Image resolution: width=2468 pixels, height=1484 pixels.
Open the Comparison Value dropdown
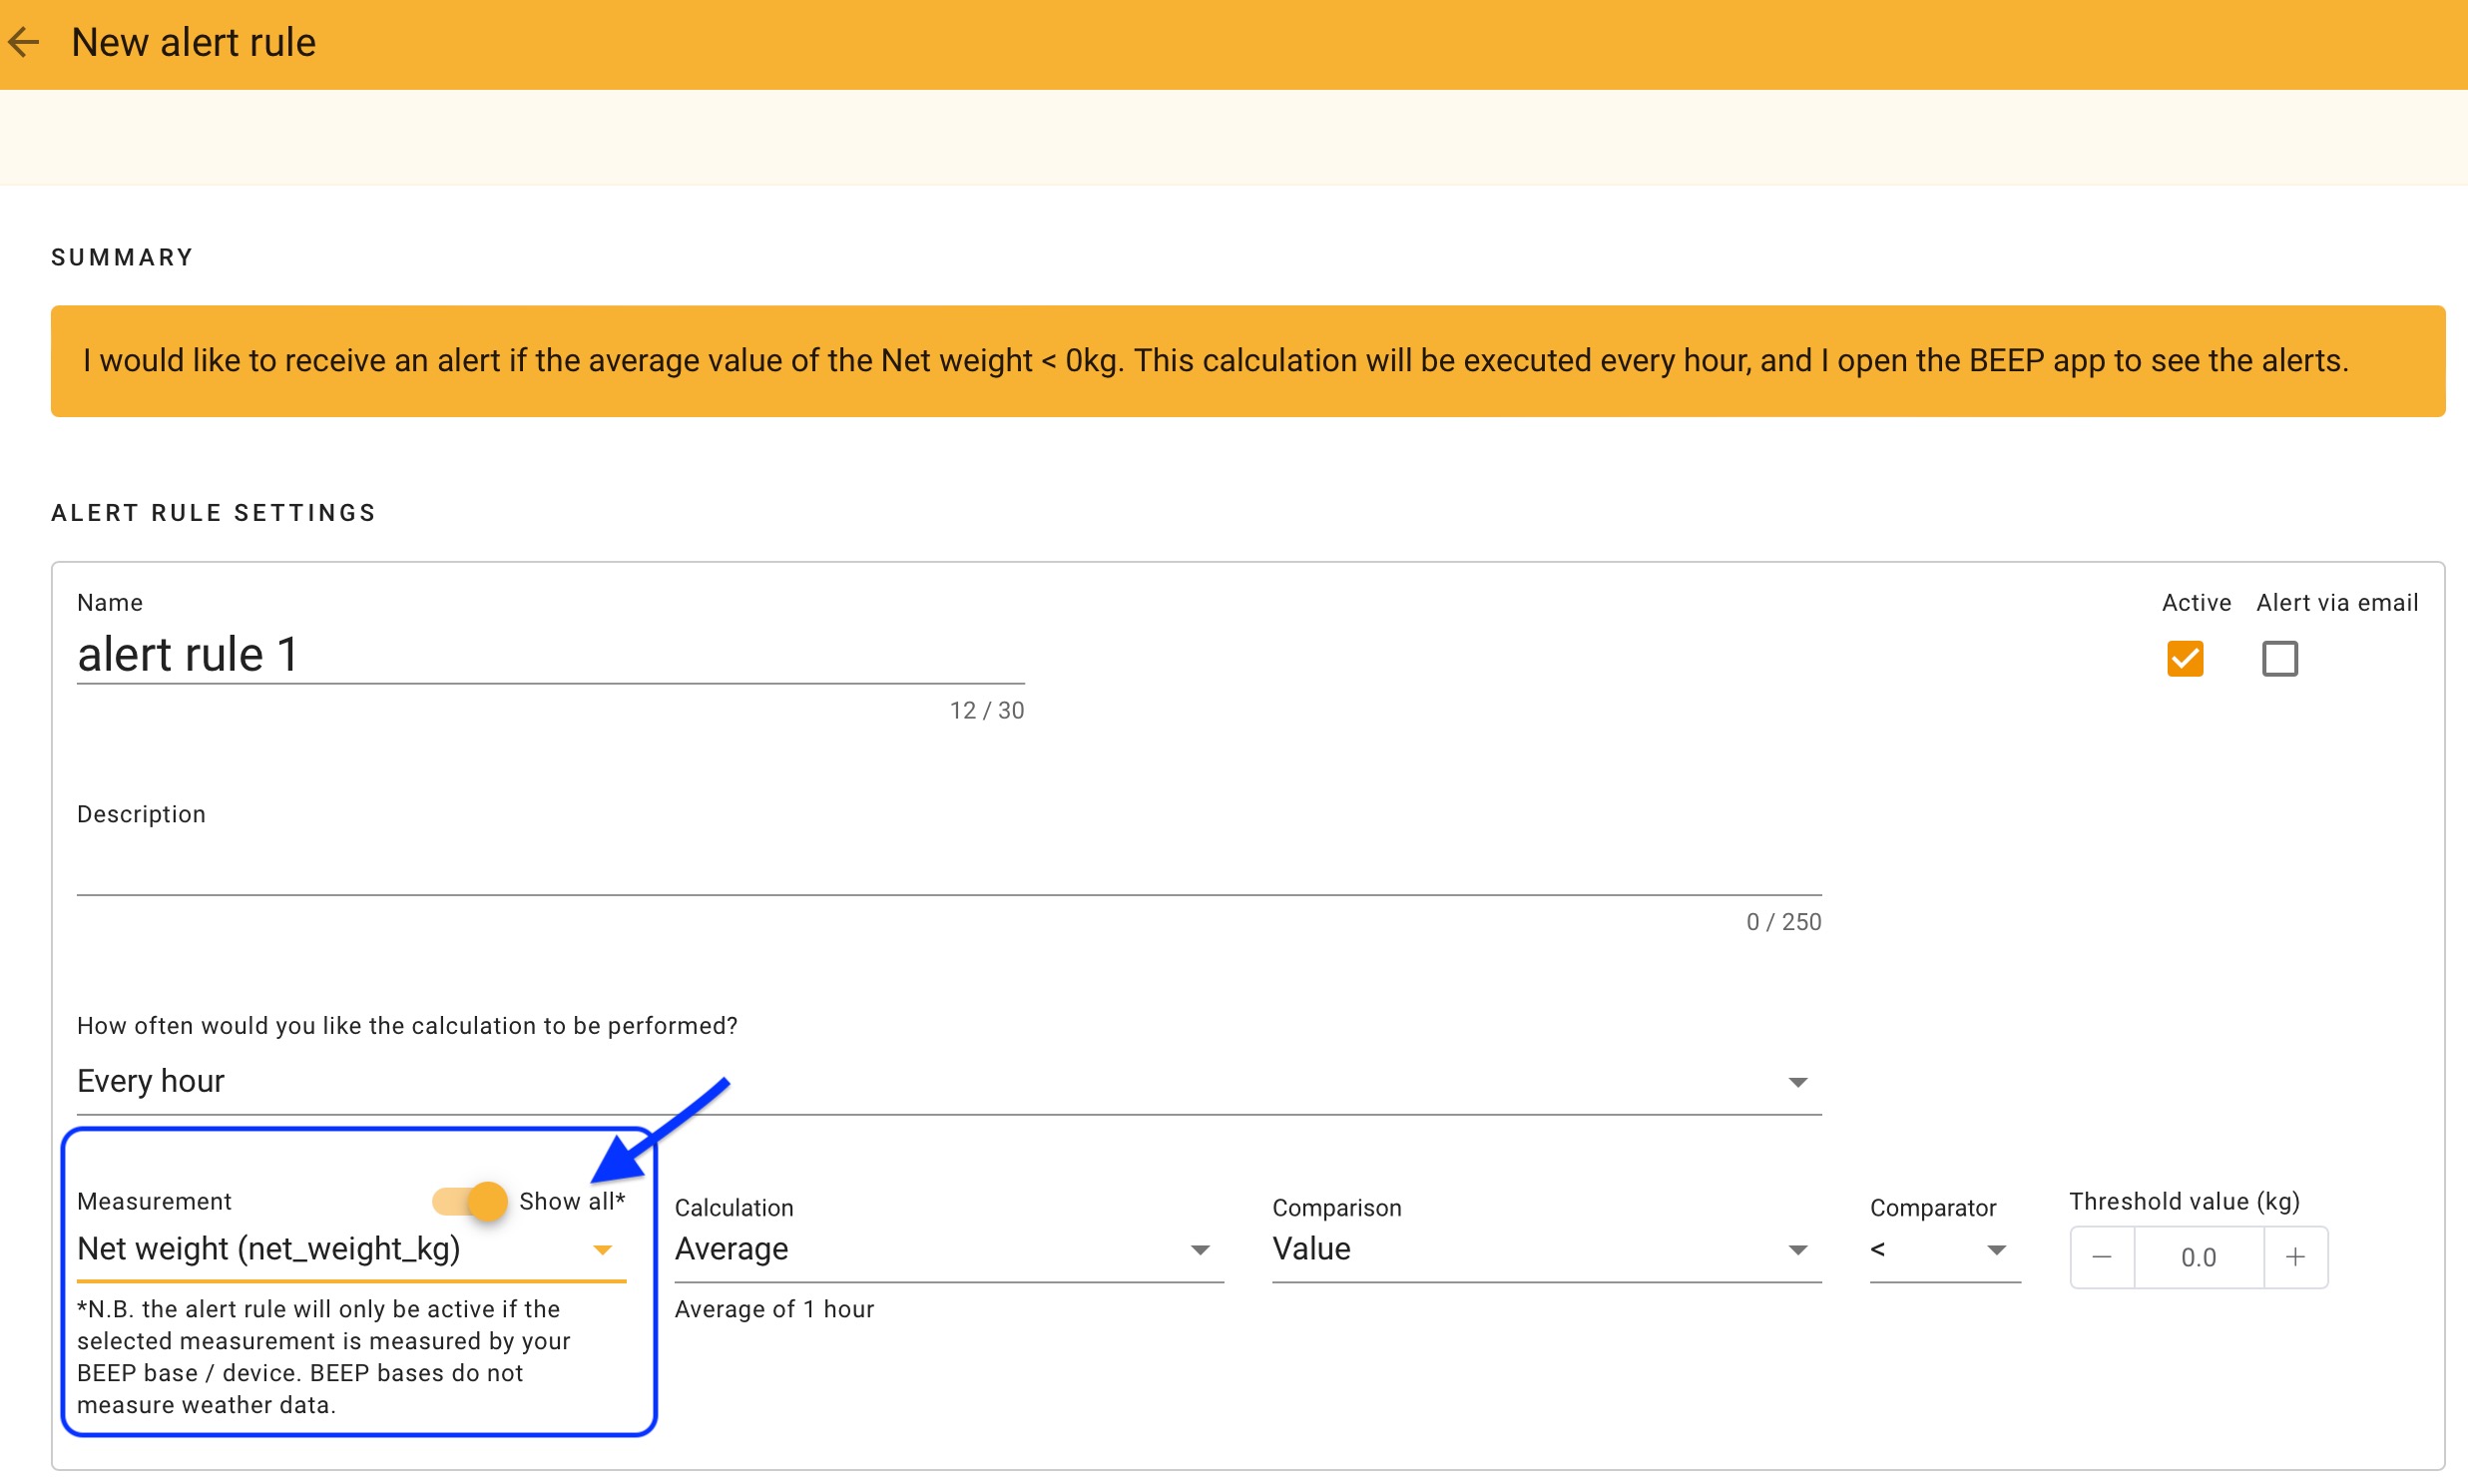tap(1797, 1250)
